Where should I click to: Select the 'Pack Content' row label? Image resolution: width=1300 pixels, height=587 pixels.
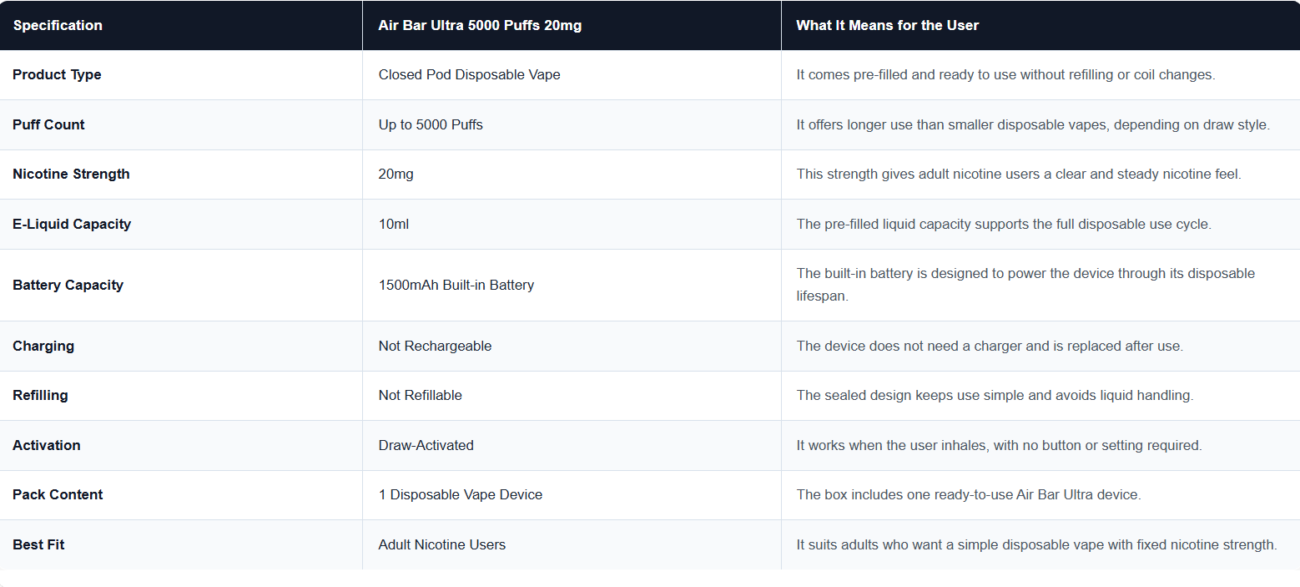tap(58, 494)
